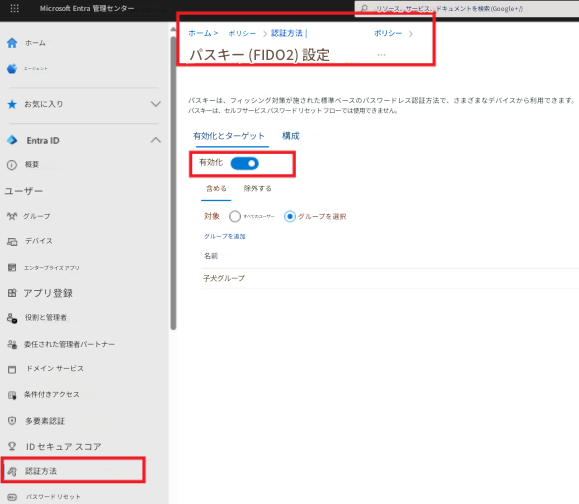Image resolution: width=579 pixels, height=504 pixels.
Task: Click the 名前 column header
Action: click(211, 256)
